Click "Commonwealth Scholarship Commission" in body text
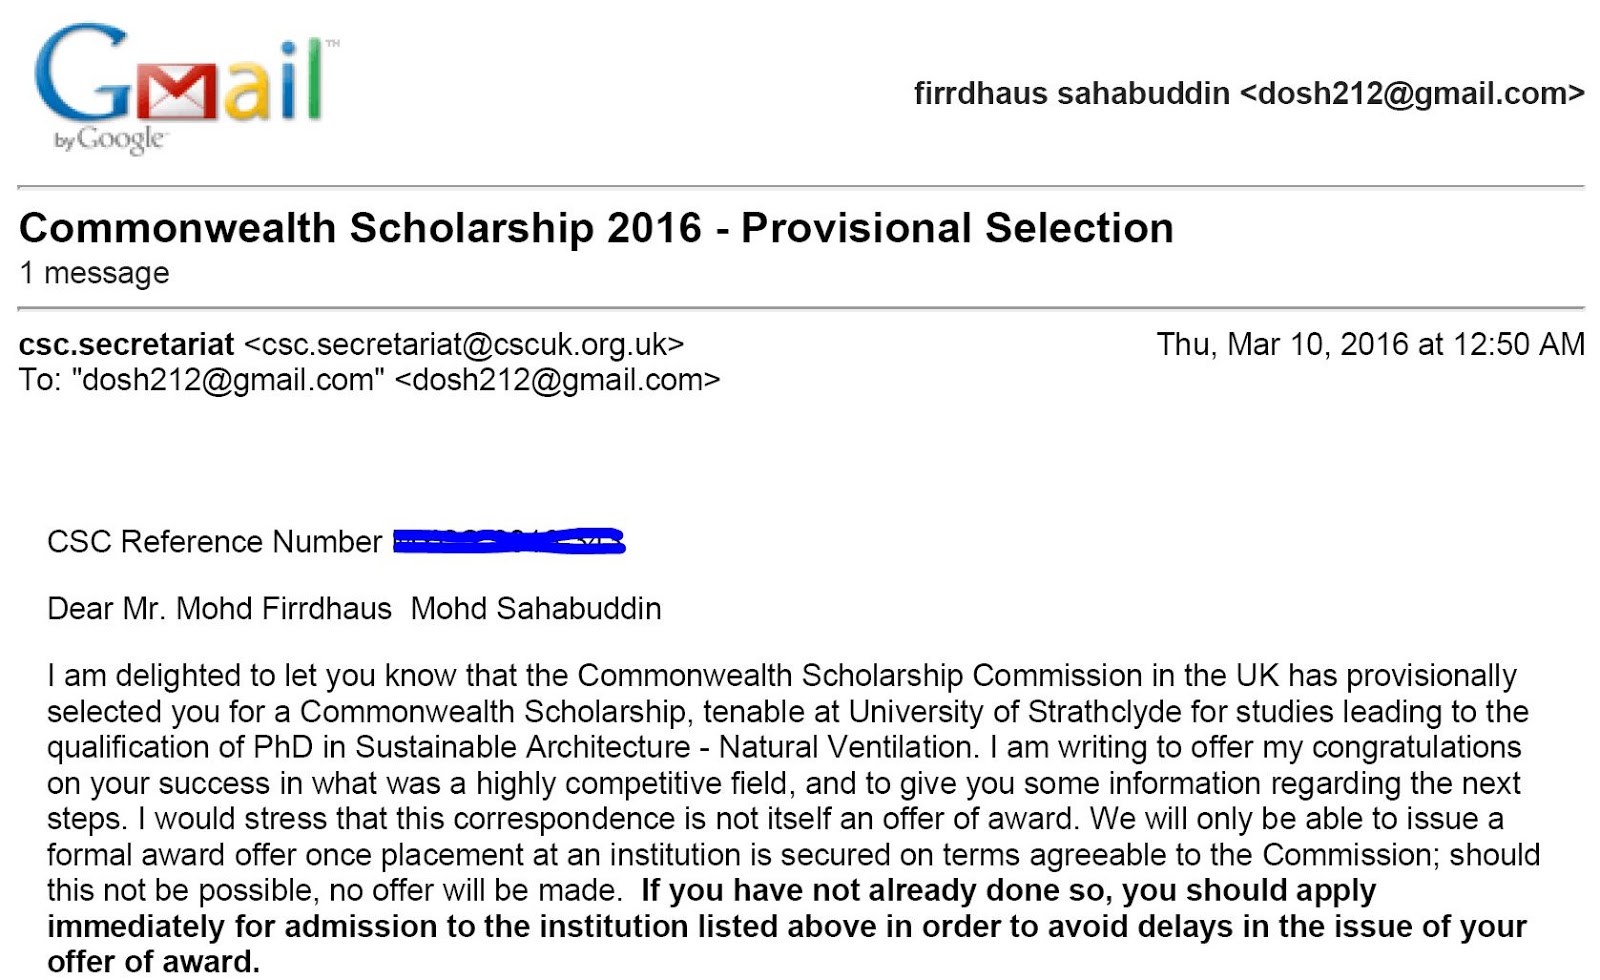 (860, 676)
